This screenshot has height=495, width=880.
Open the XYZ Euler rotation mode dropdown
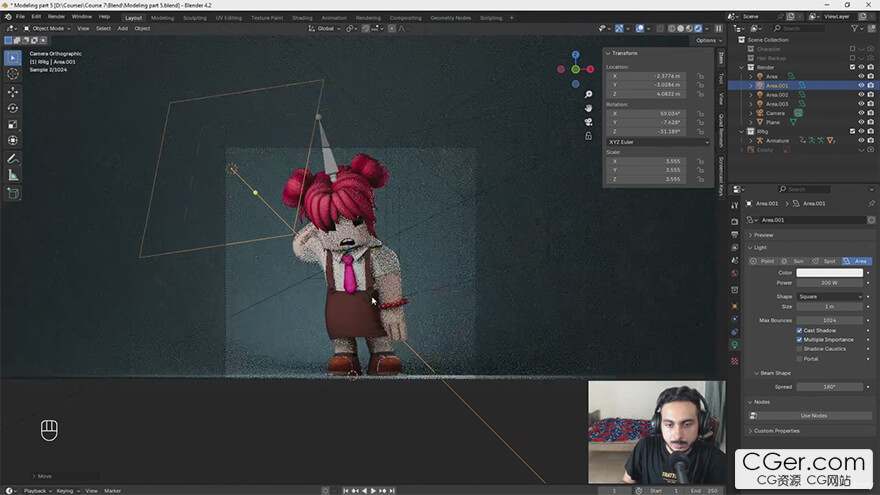658,142
